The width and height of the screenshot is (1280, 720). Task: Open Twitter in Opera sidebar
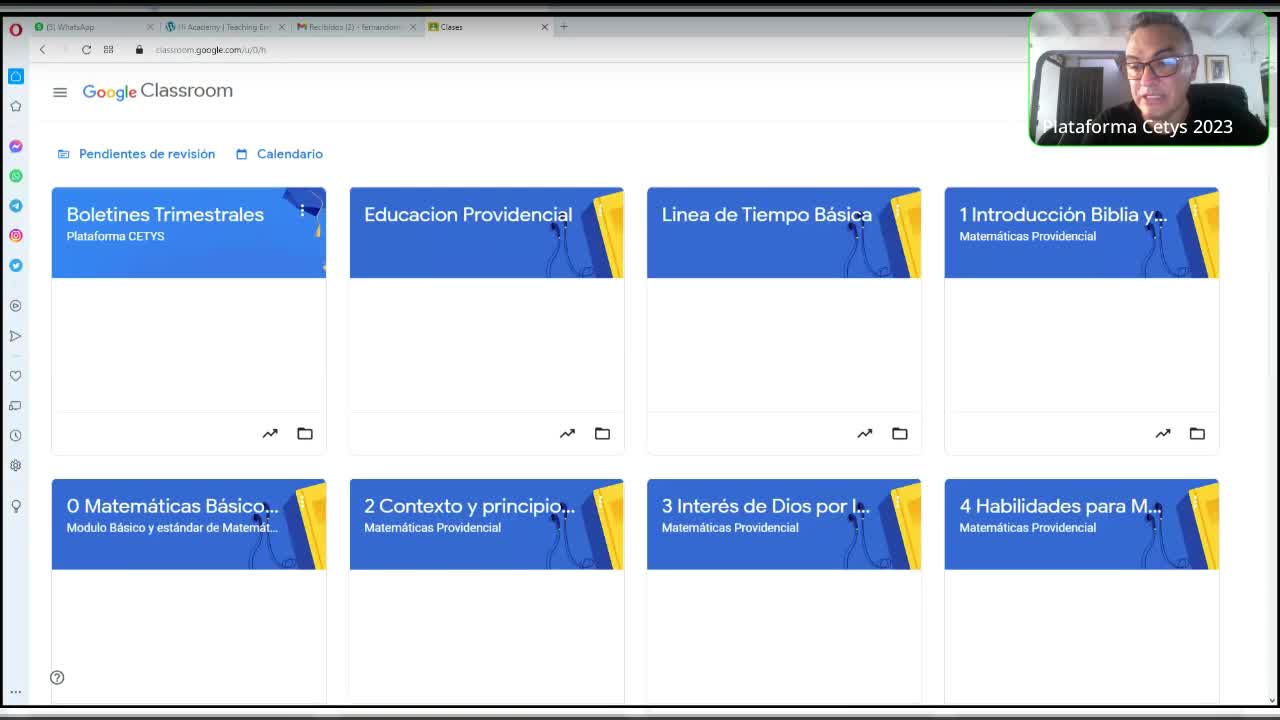pos(16,265)
